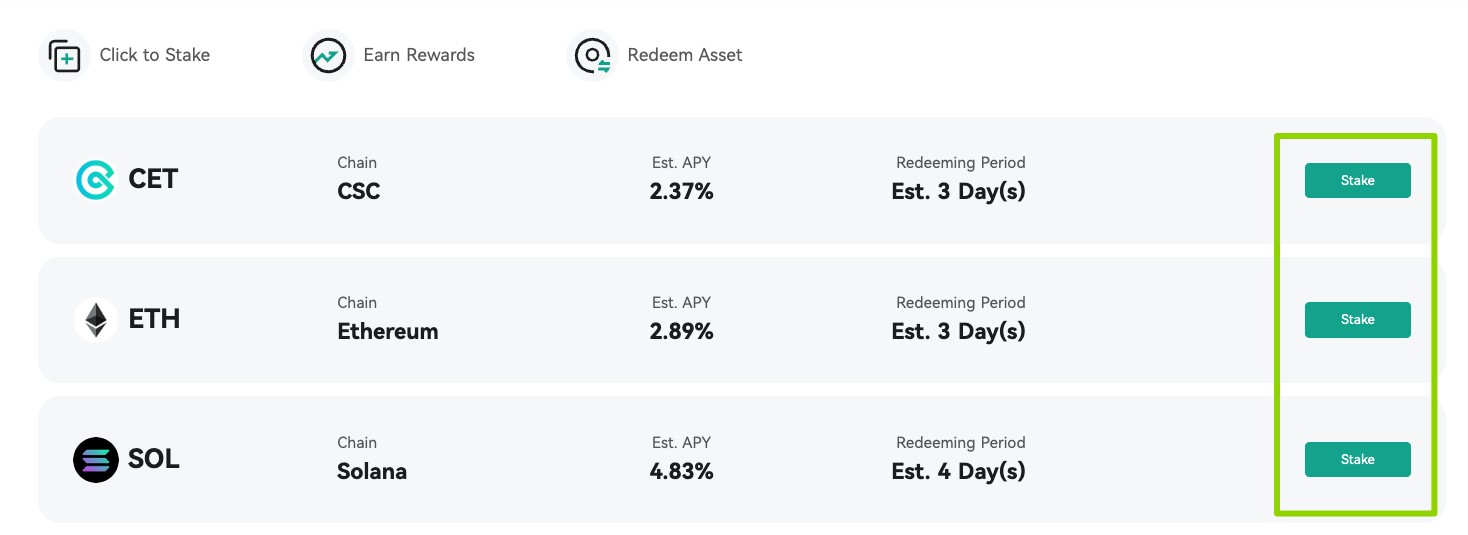Select the Click to Stake label
The width and height of the screenshot is (1468, 535).
tap(155, 55)
